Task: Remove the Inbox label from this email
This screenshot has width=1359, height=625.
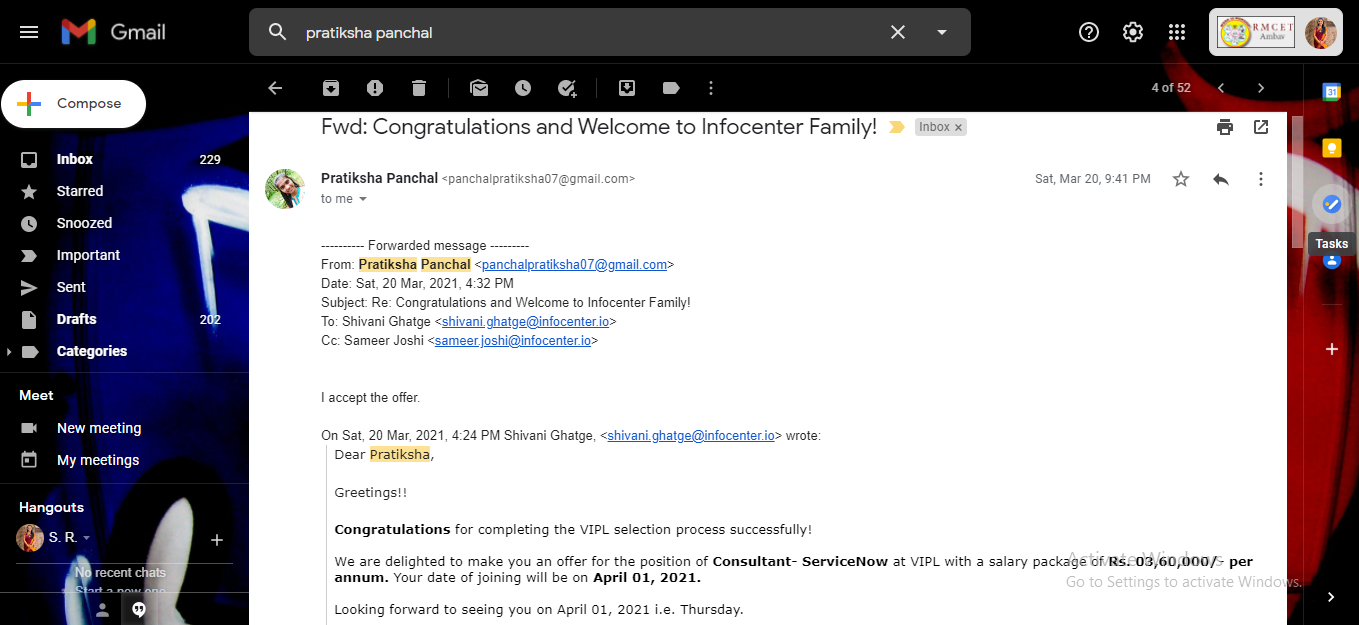Action: point(958,127)
